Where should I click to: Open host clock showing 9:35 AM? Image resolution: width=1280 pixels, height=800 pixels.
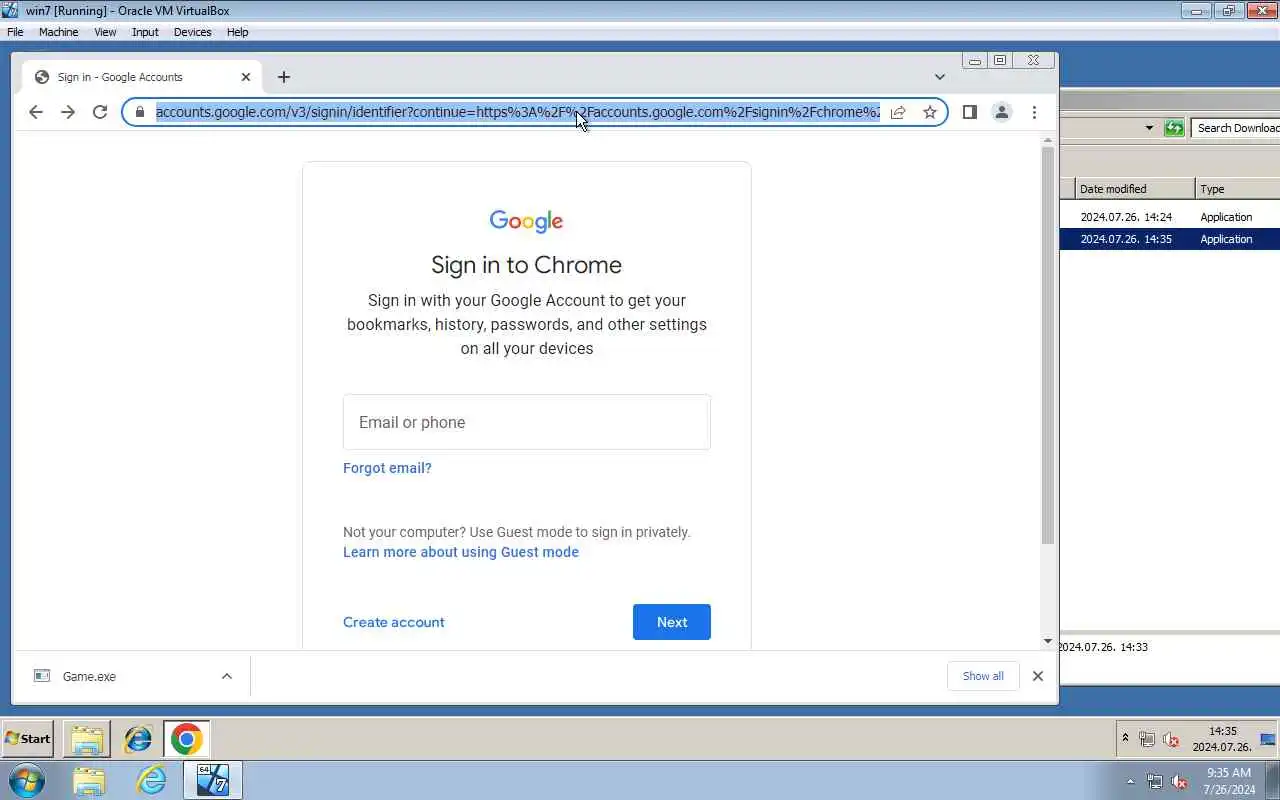click(x=1229, y=781)
